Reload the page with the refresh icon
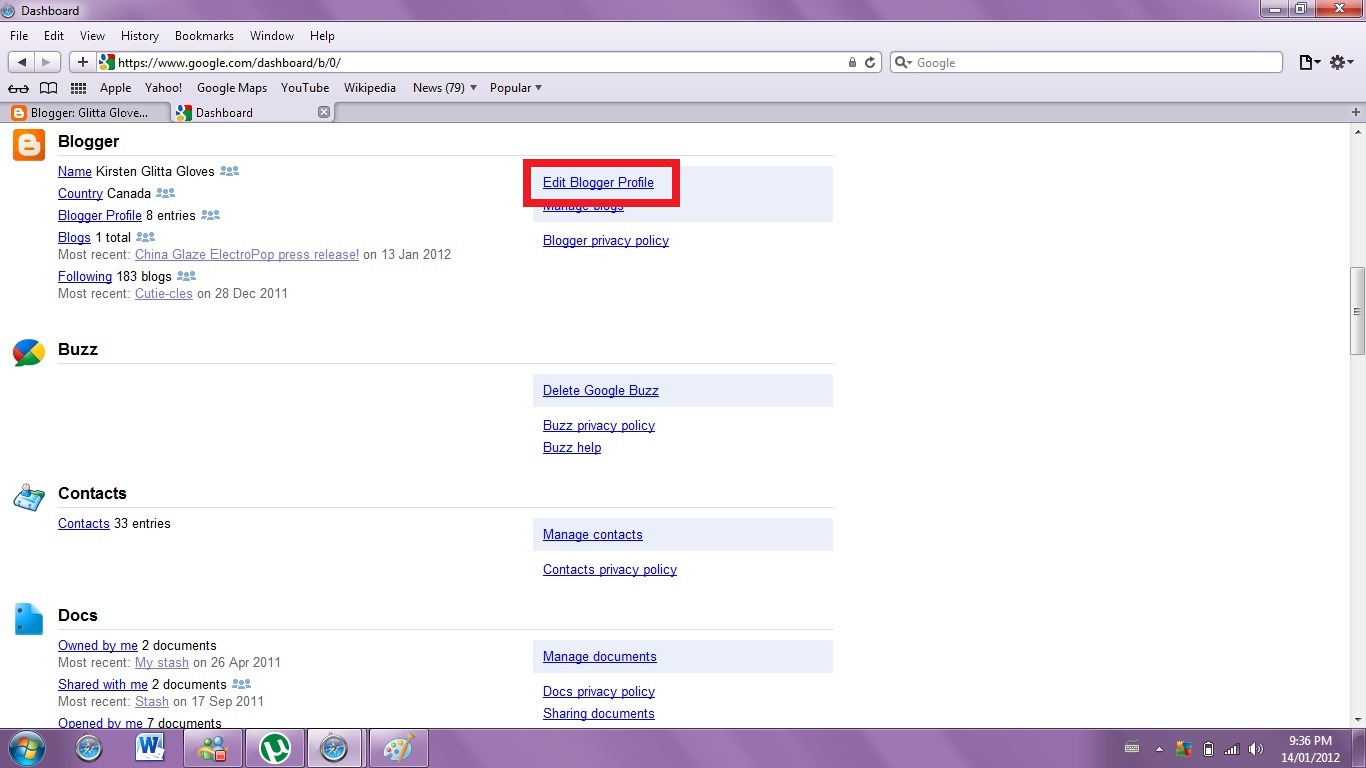Screen dimensions: 1366x768 click(x=870, y=62)
